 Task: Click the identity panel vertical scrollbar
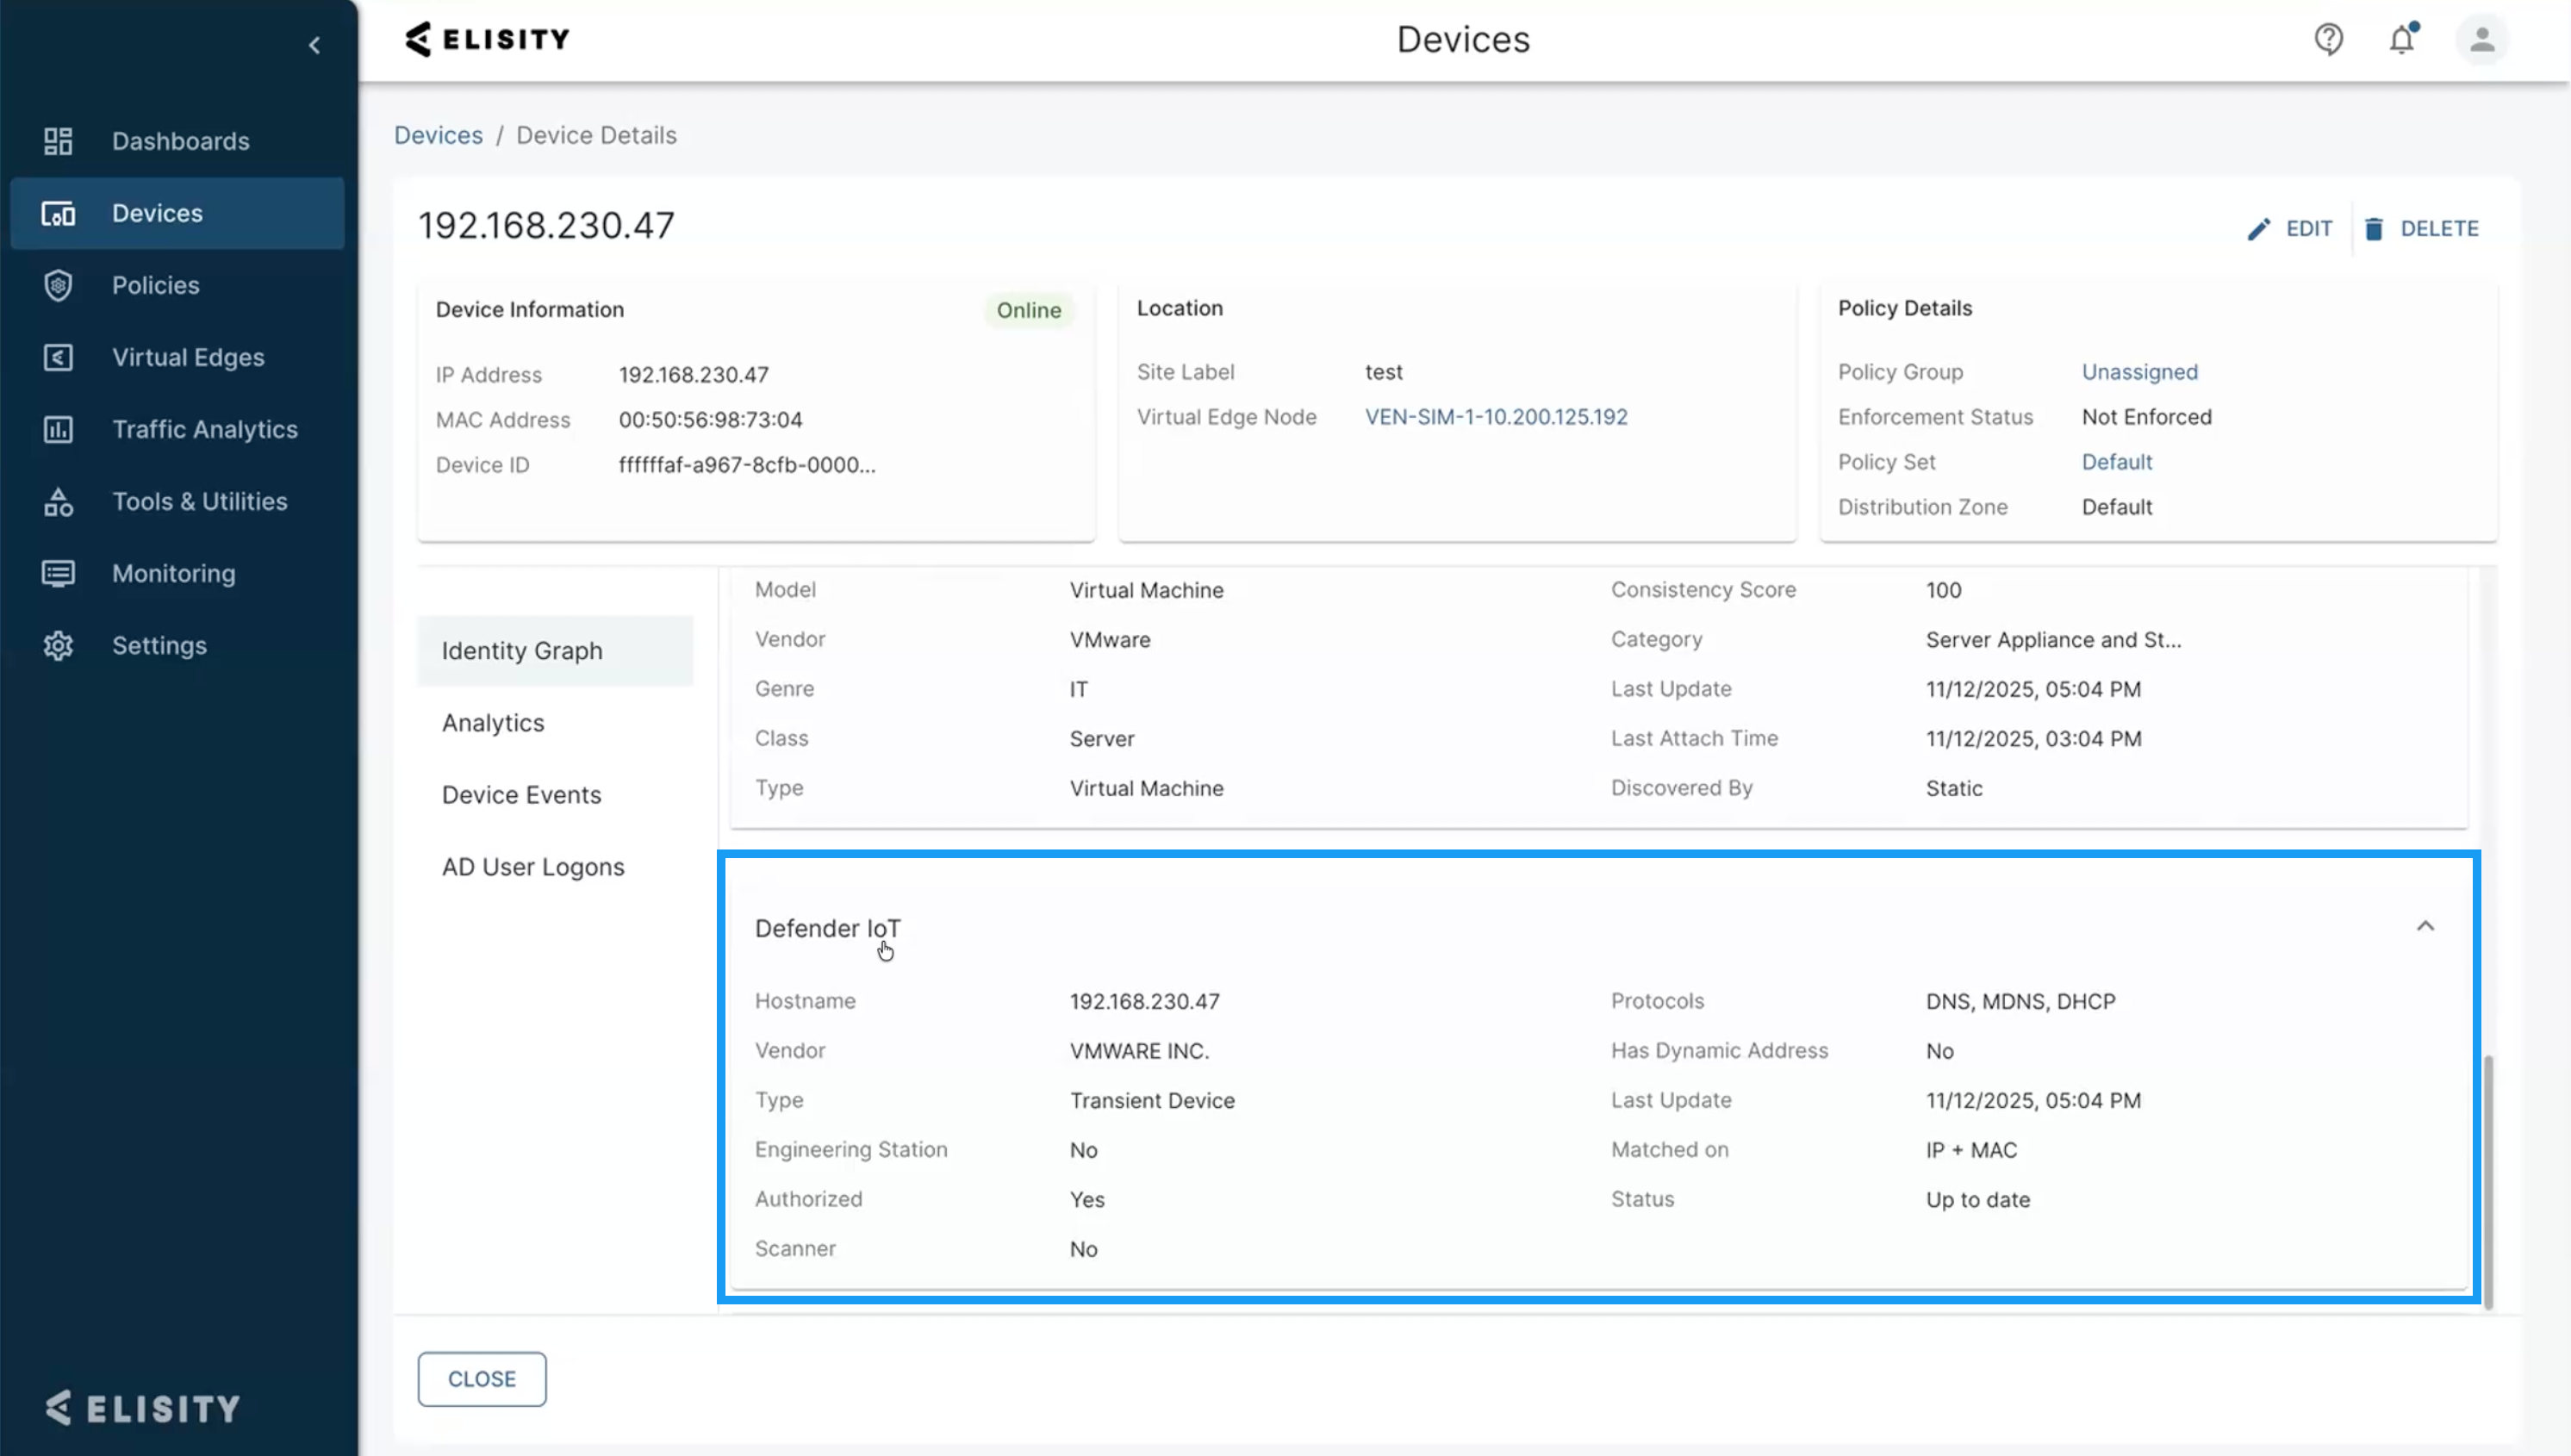pos(2488,1180)
